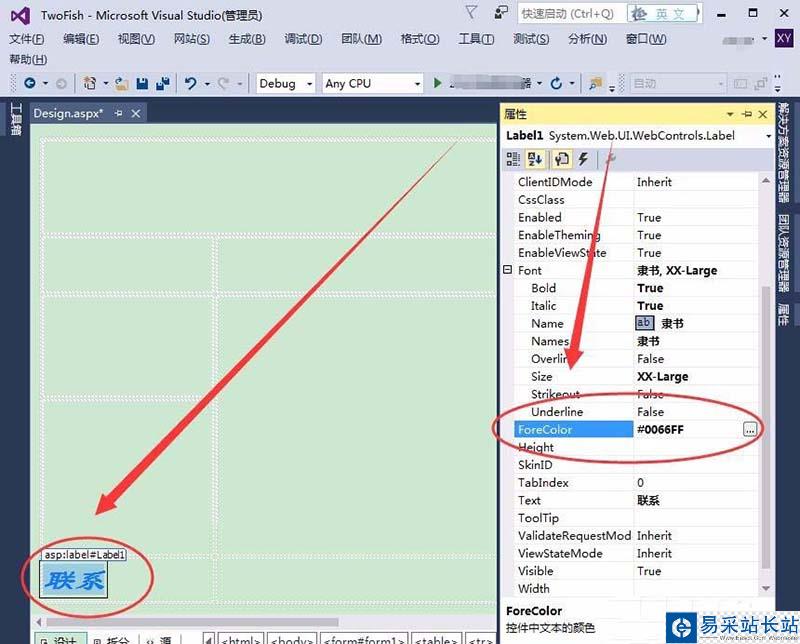Click the Navigate Backward toolbar icon
The image size is (800, 644).
(x=30, y=83)
